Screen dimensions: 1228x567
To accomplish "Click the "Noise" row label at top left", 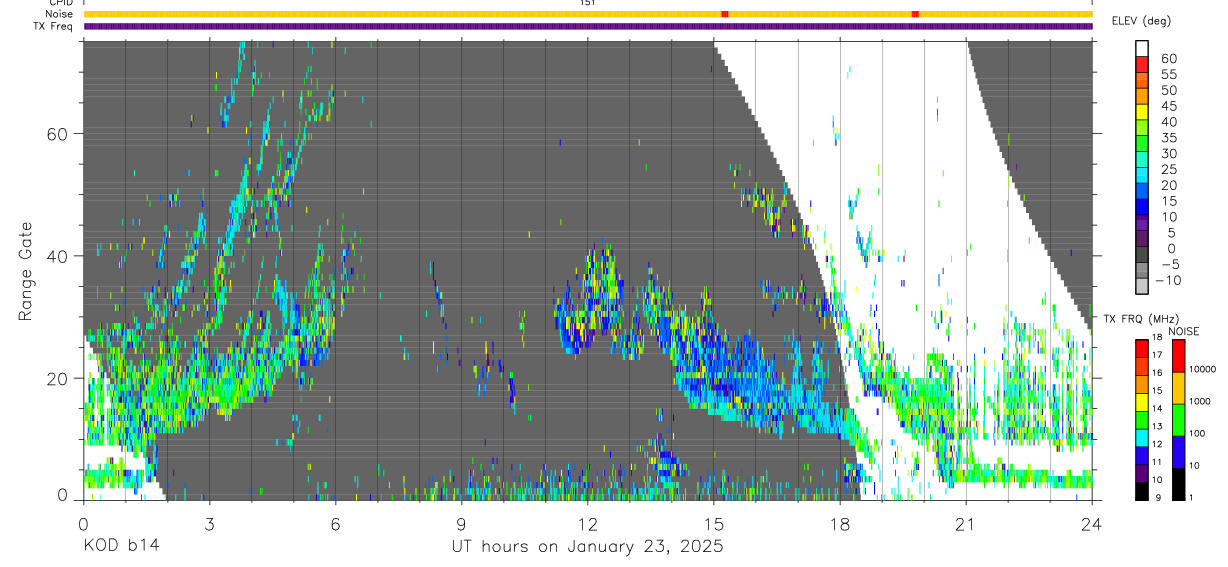I will (59, 14).
